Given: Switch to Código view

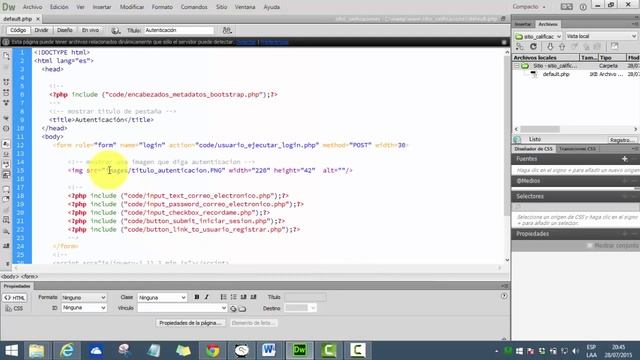Looking at the screenshot, I should pos(18,30).
